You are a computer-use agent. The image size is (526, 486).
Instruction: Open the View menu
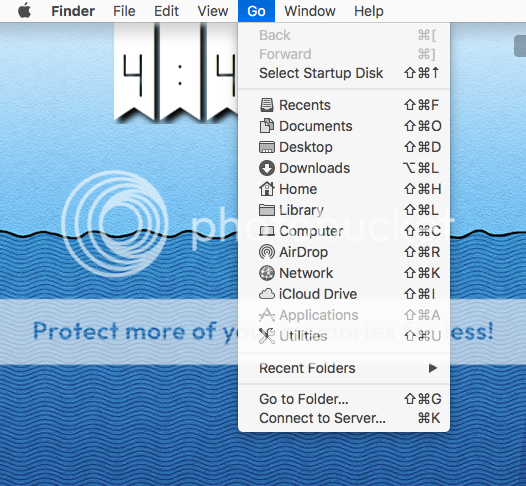pyautogui.click(x=213, y=11)
